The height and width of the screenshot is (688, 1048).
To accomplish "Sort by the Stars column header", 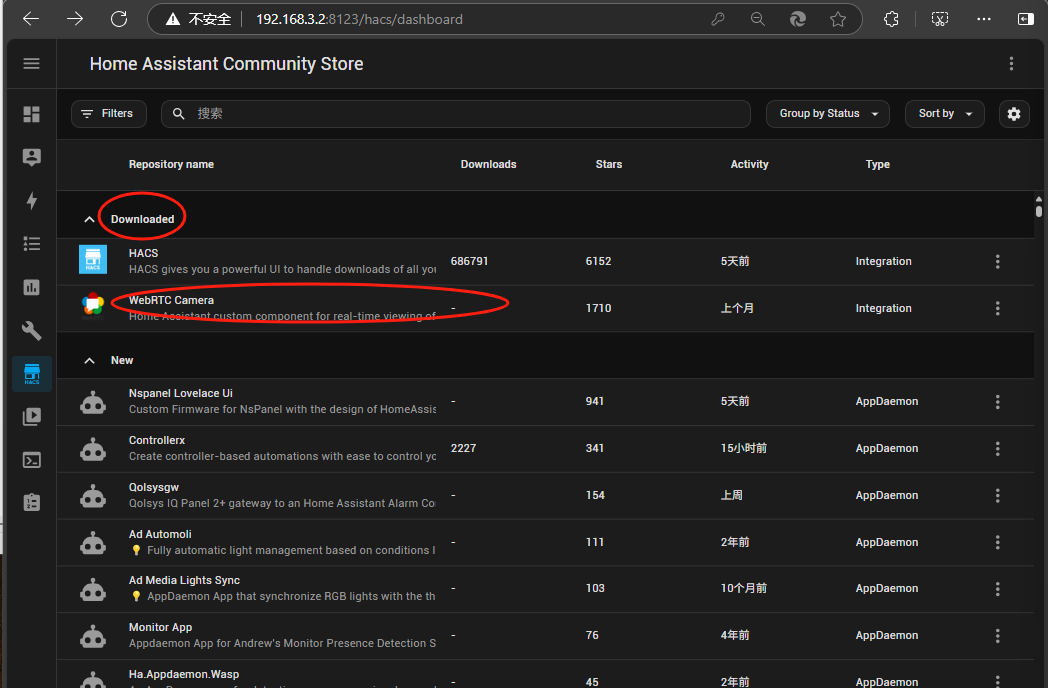I will (x=608, y=164).
